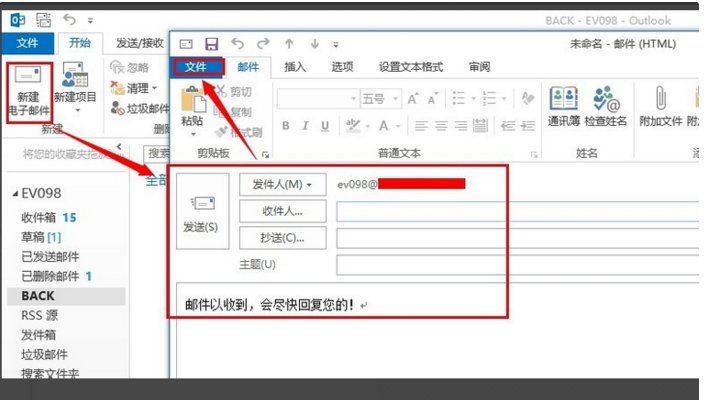Open Inbox (收件箱) folder
The width and height of the screenshot is (711, 400).
click(x=49, y=218)
